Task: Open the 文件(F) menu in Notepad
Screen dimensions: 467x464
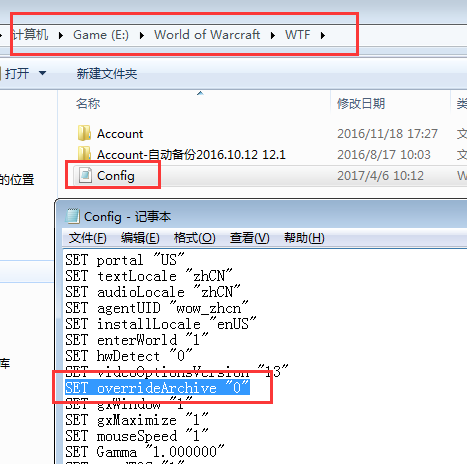Action: click(88, 238)
